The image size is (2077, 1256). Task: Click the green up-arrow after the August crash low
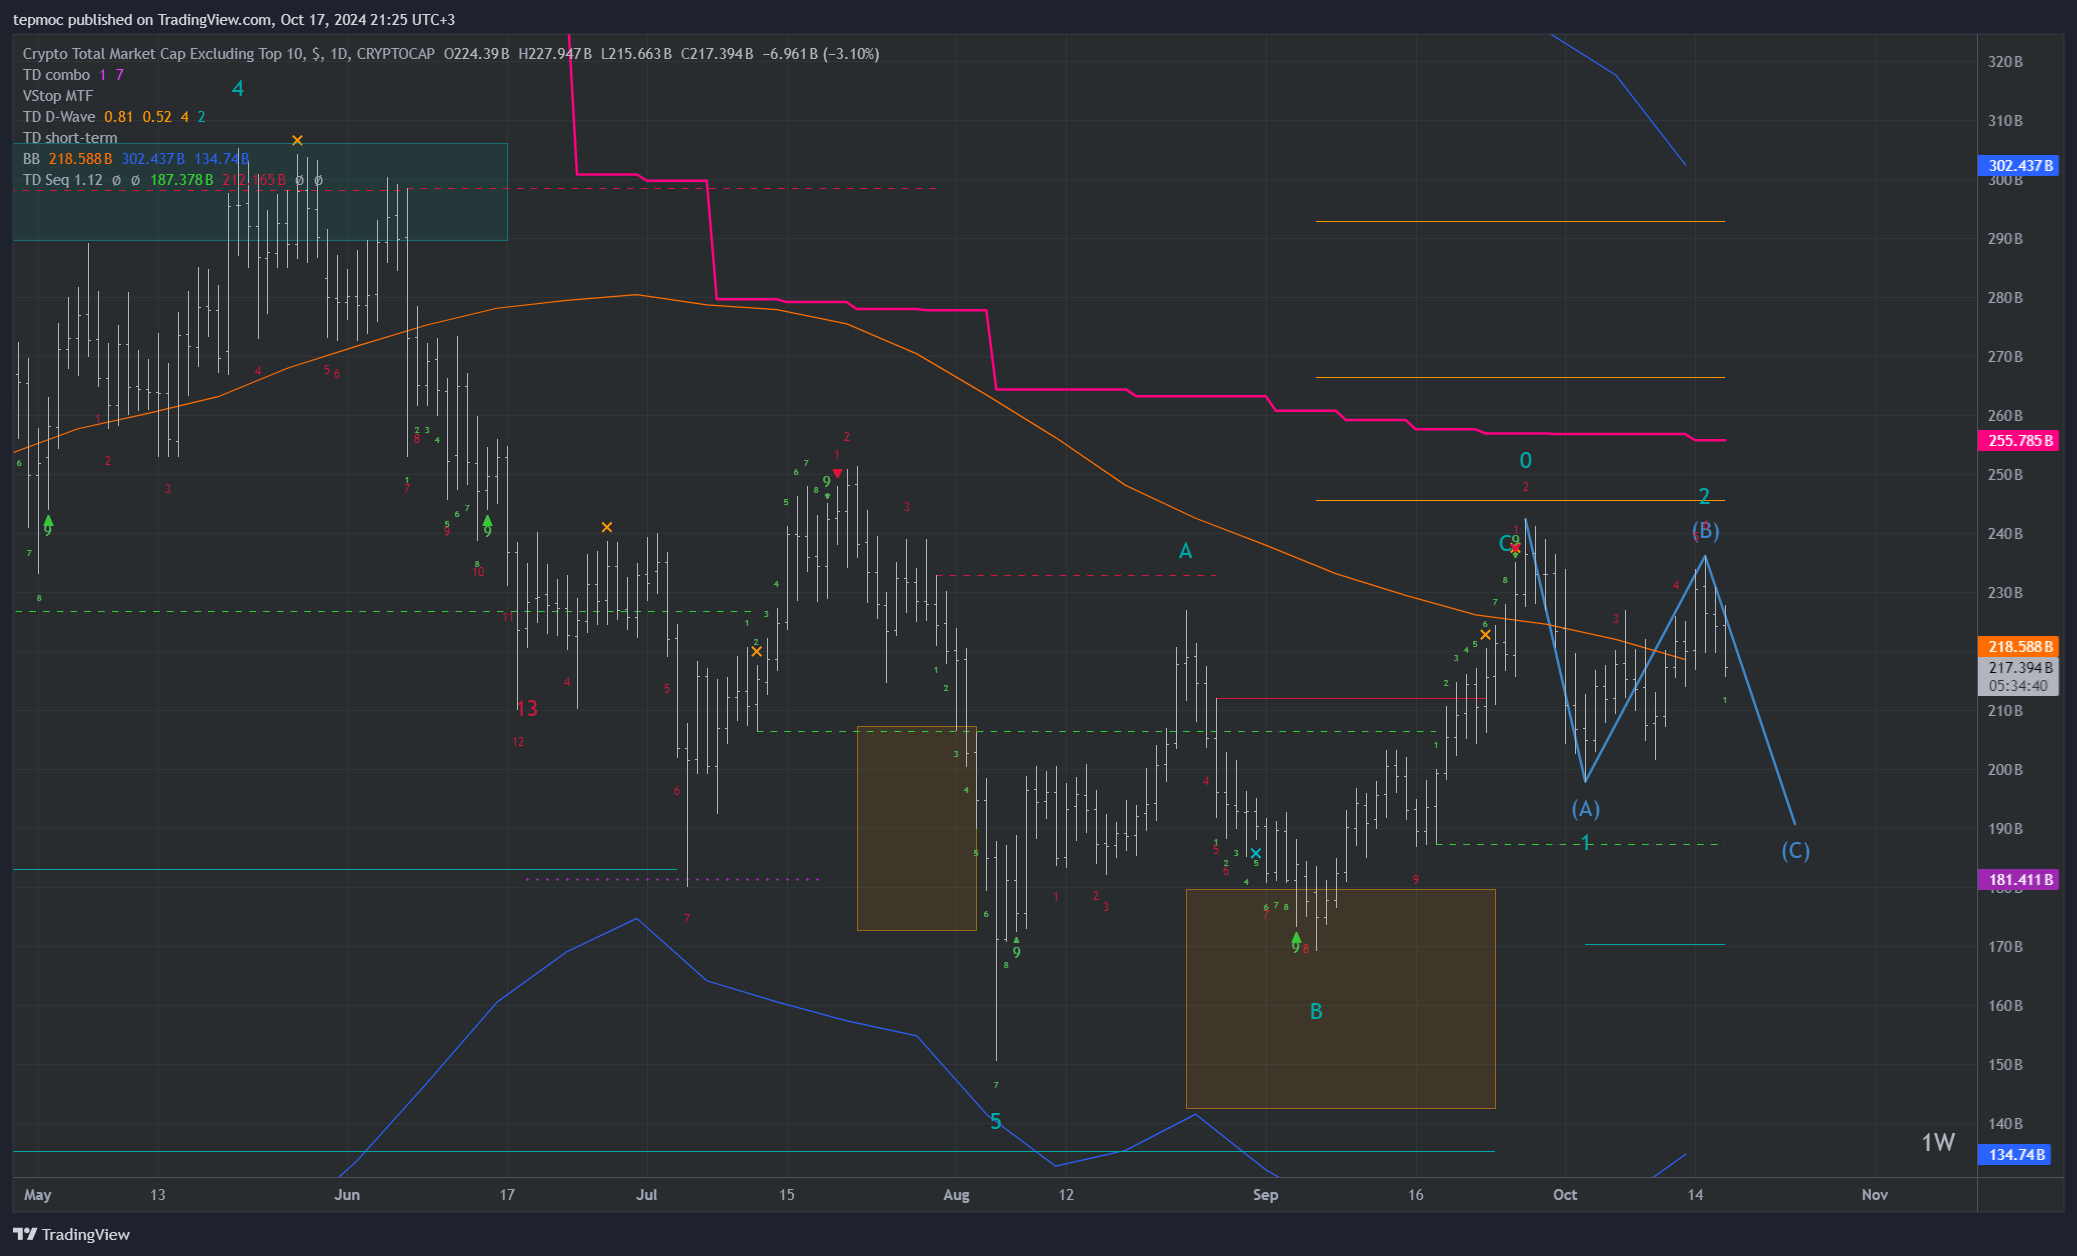[x=1016, y=940]
